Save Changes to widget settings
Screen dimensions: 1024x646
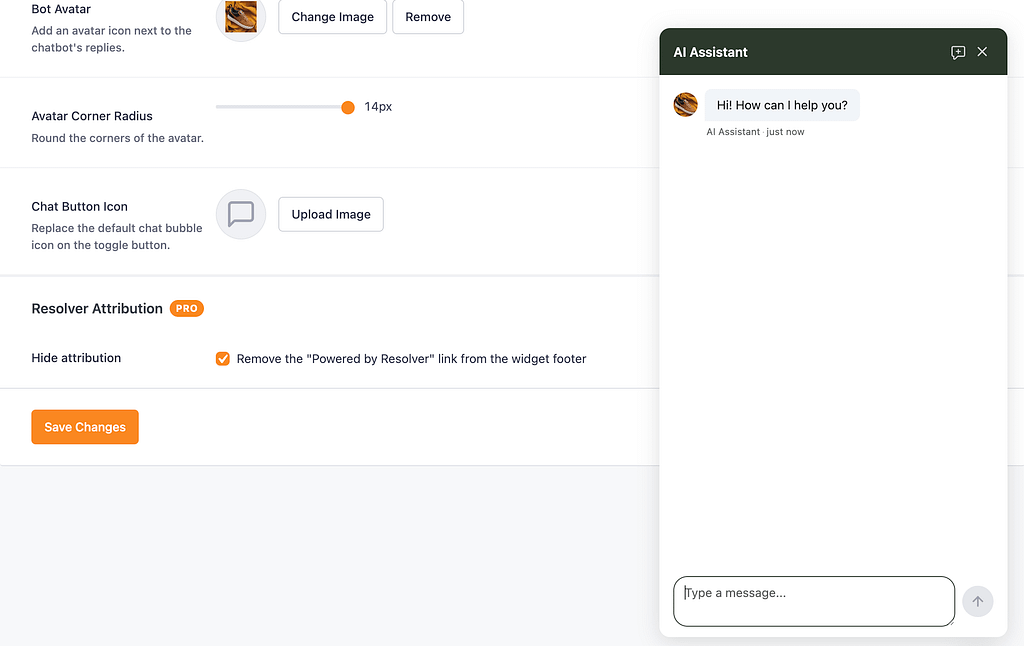(x=85, y=427)
